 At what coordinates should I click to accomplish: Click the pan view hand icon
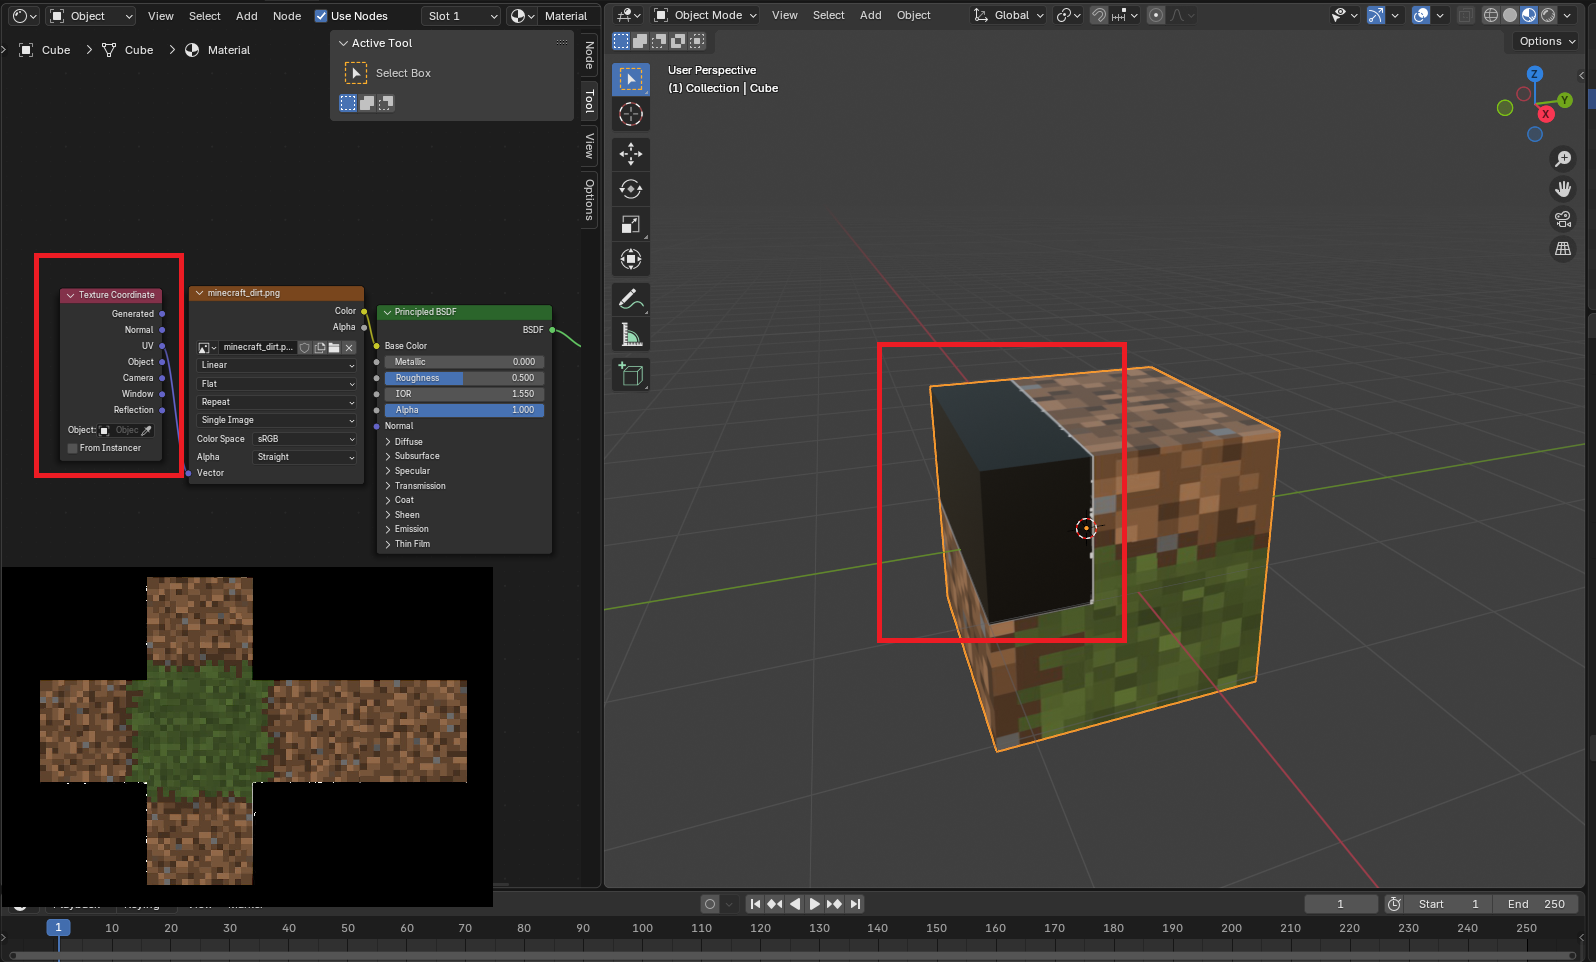tap(1563, 189)
